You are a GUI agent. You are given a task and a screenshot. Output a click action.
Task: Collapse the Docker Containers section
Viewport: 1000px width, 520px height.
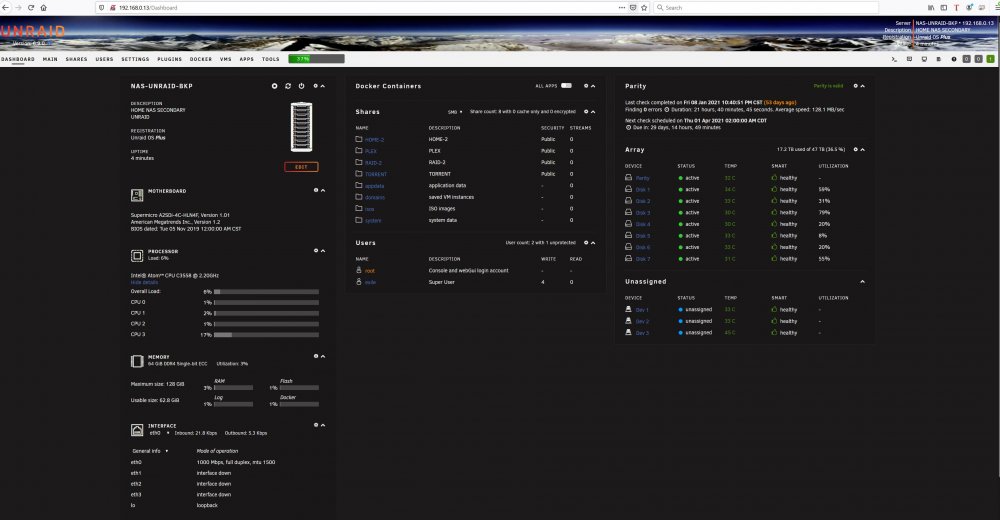click(593, 86)
